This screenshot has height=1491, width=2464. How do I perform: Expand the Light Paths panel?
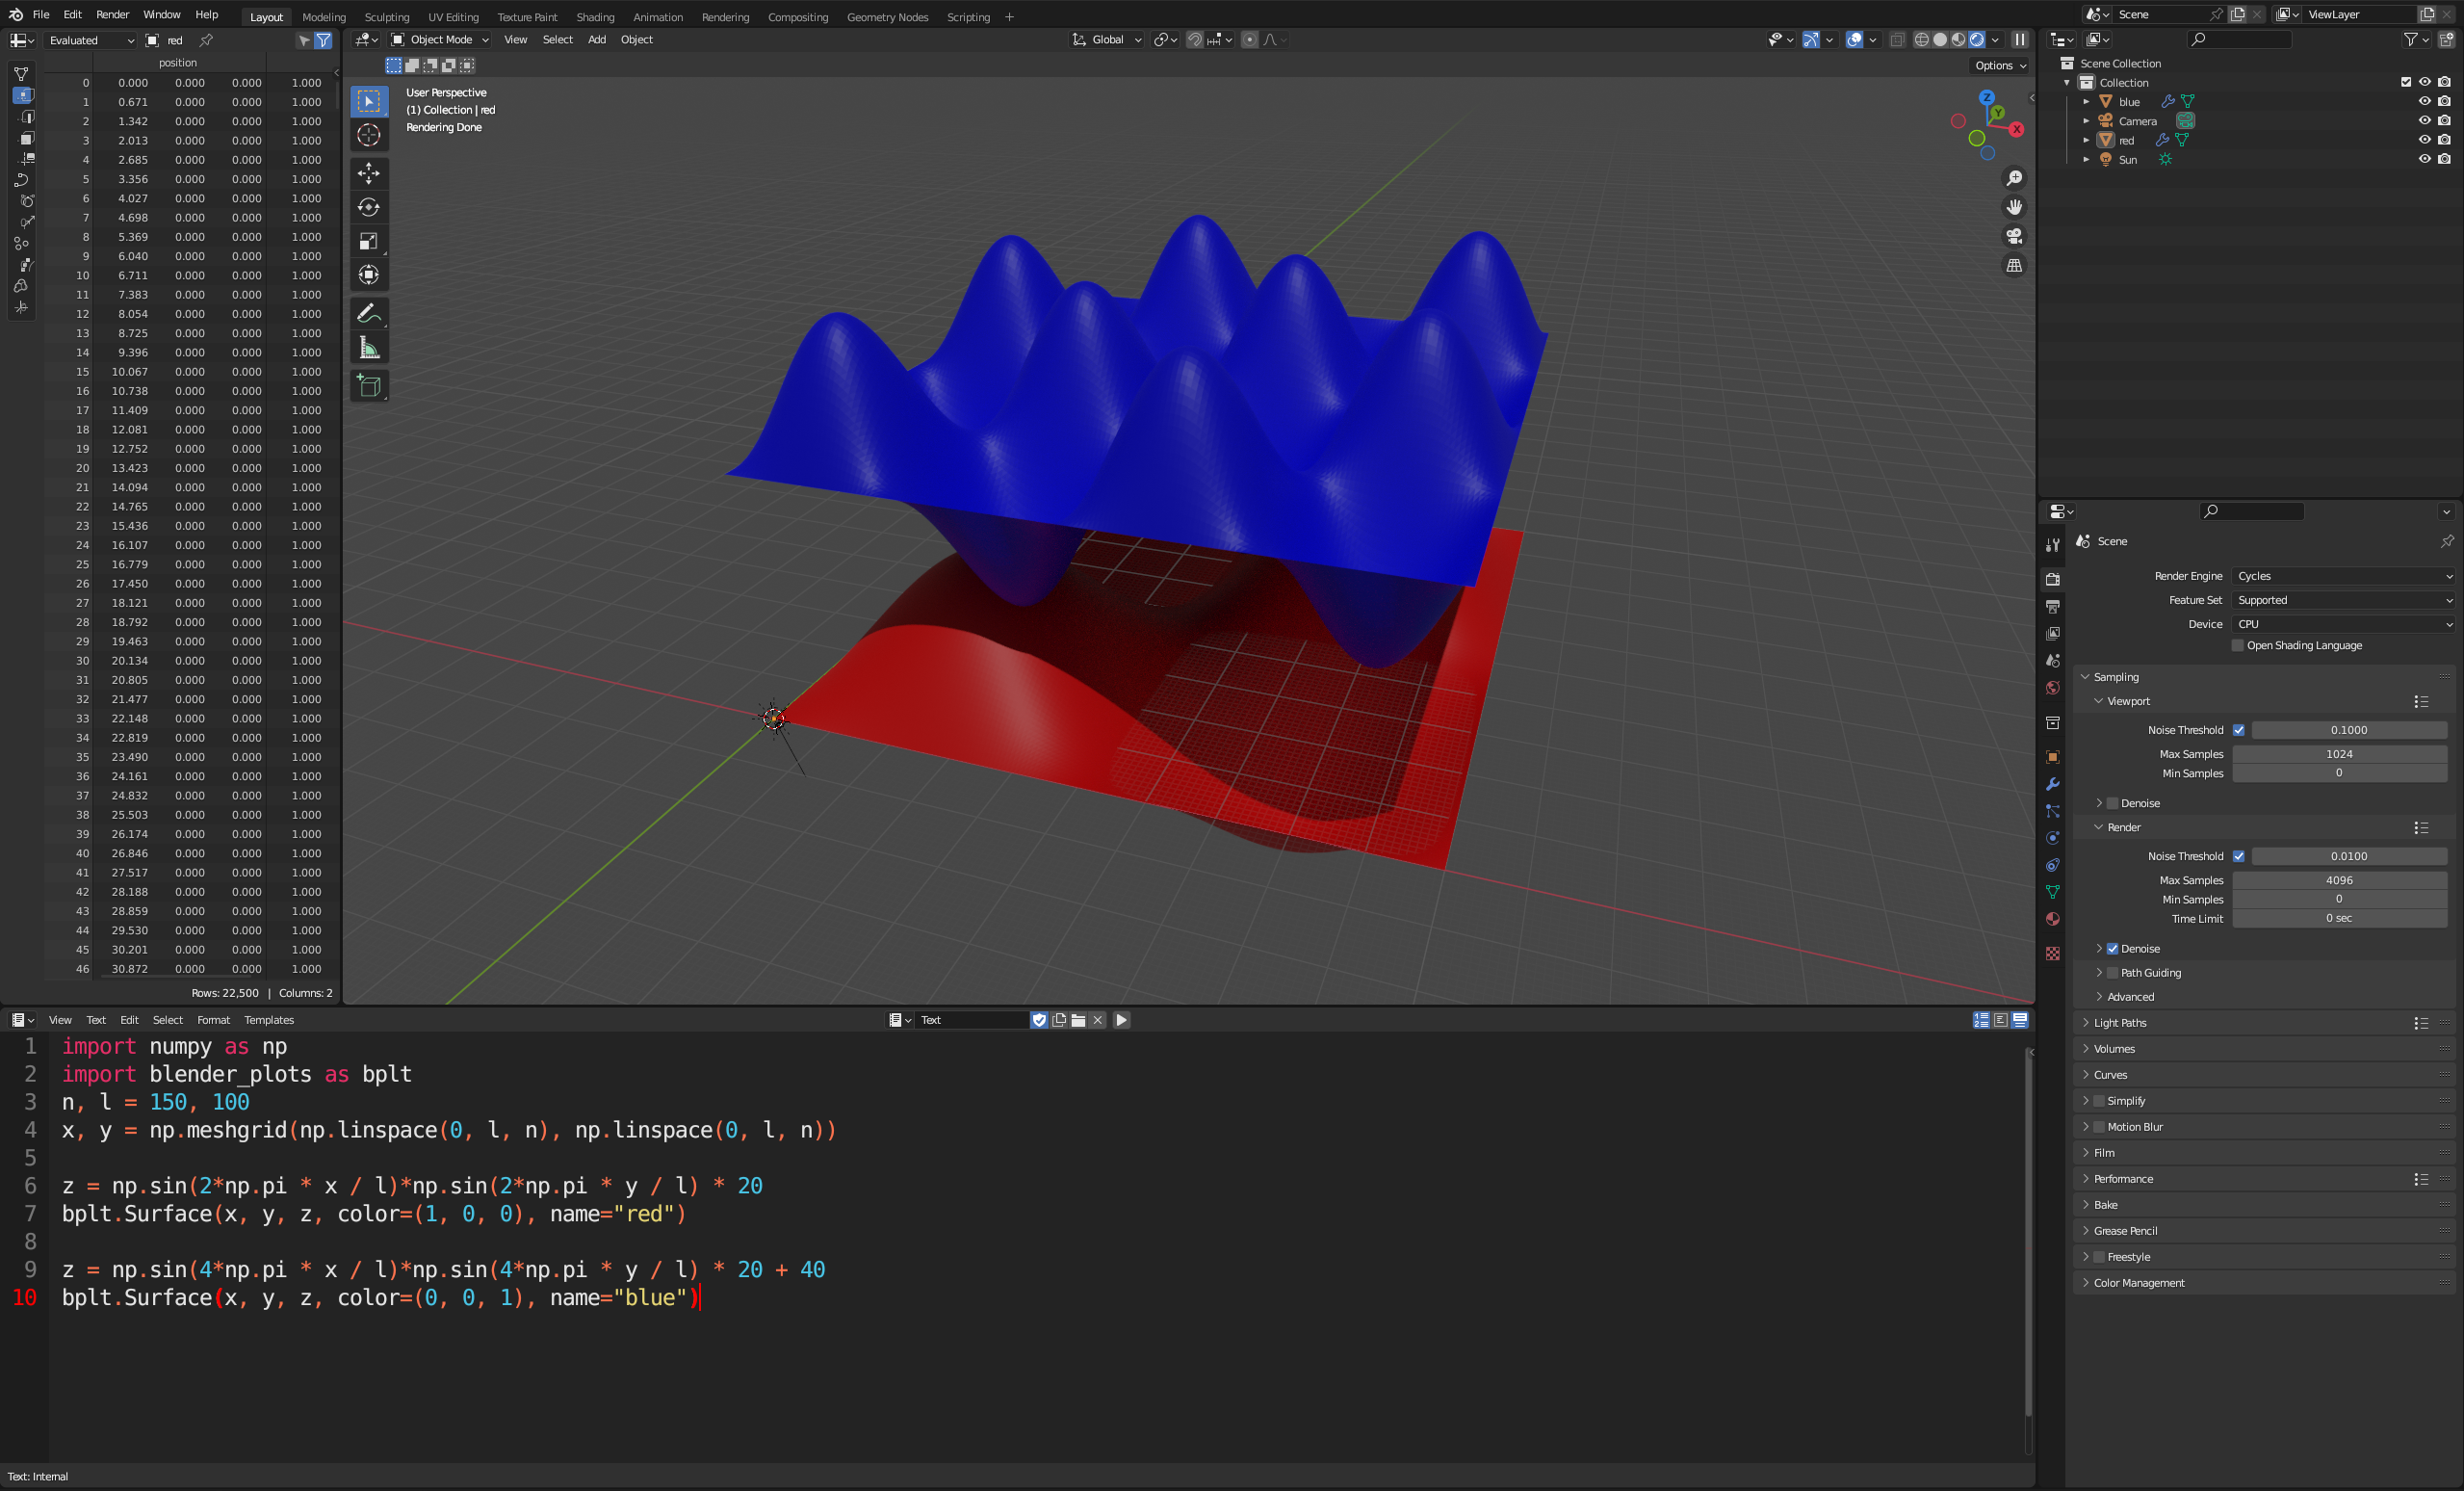2120,1023
